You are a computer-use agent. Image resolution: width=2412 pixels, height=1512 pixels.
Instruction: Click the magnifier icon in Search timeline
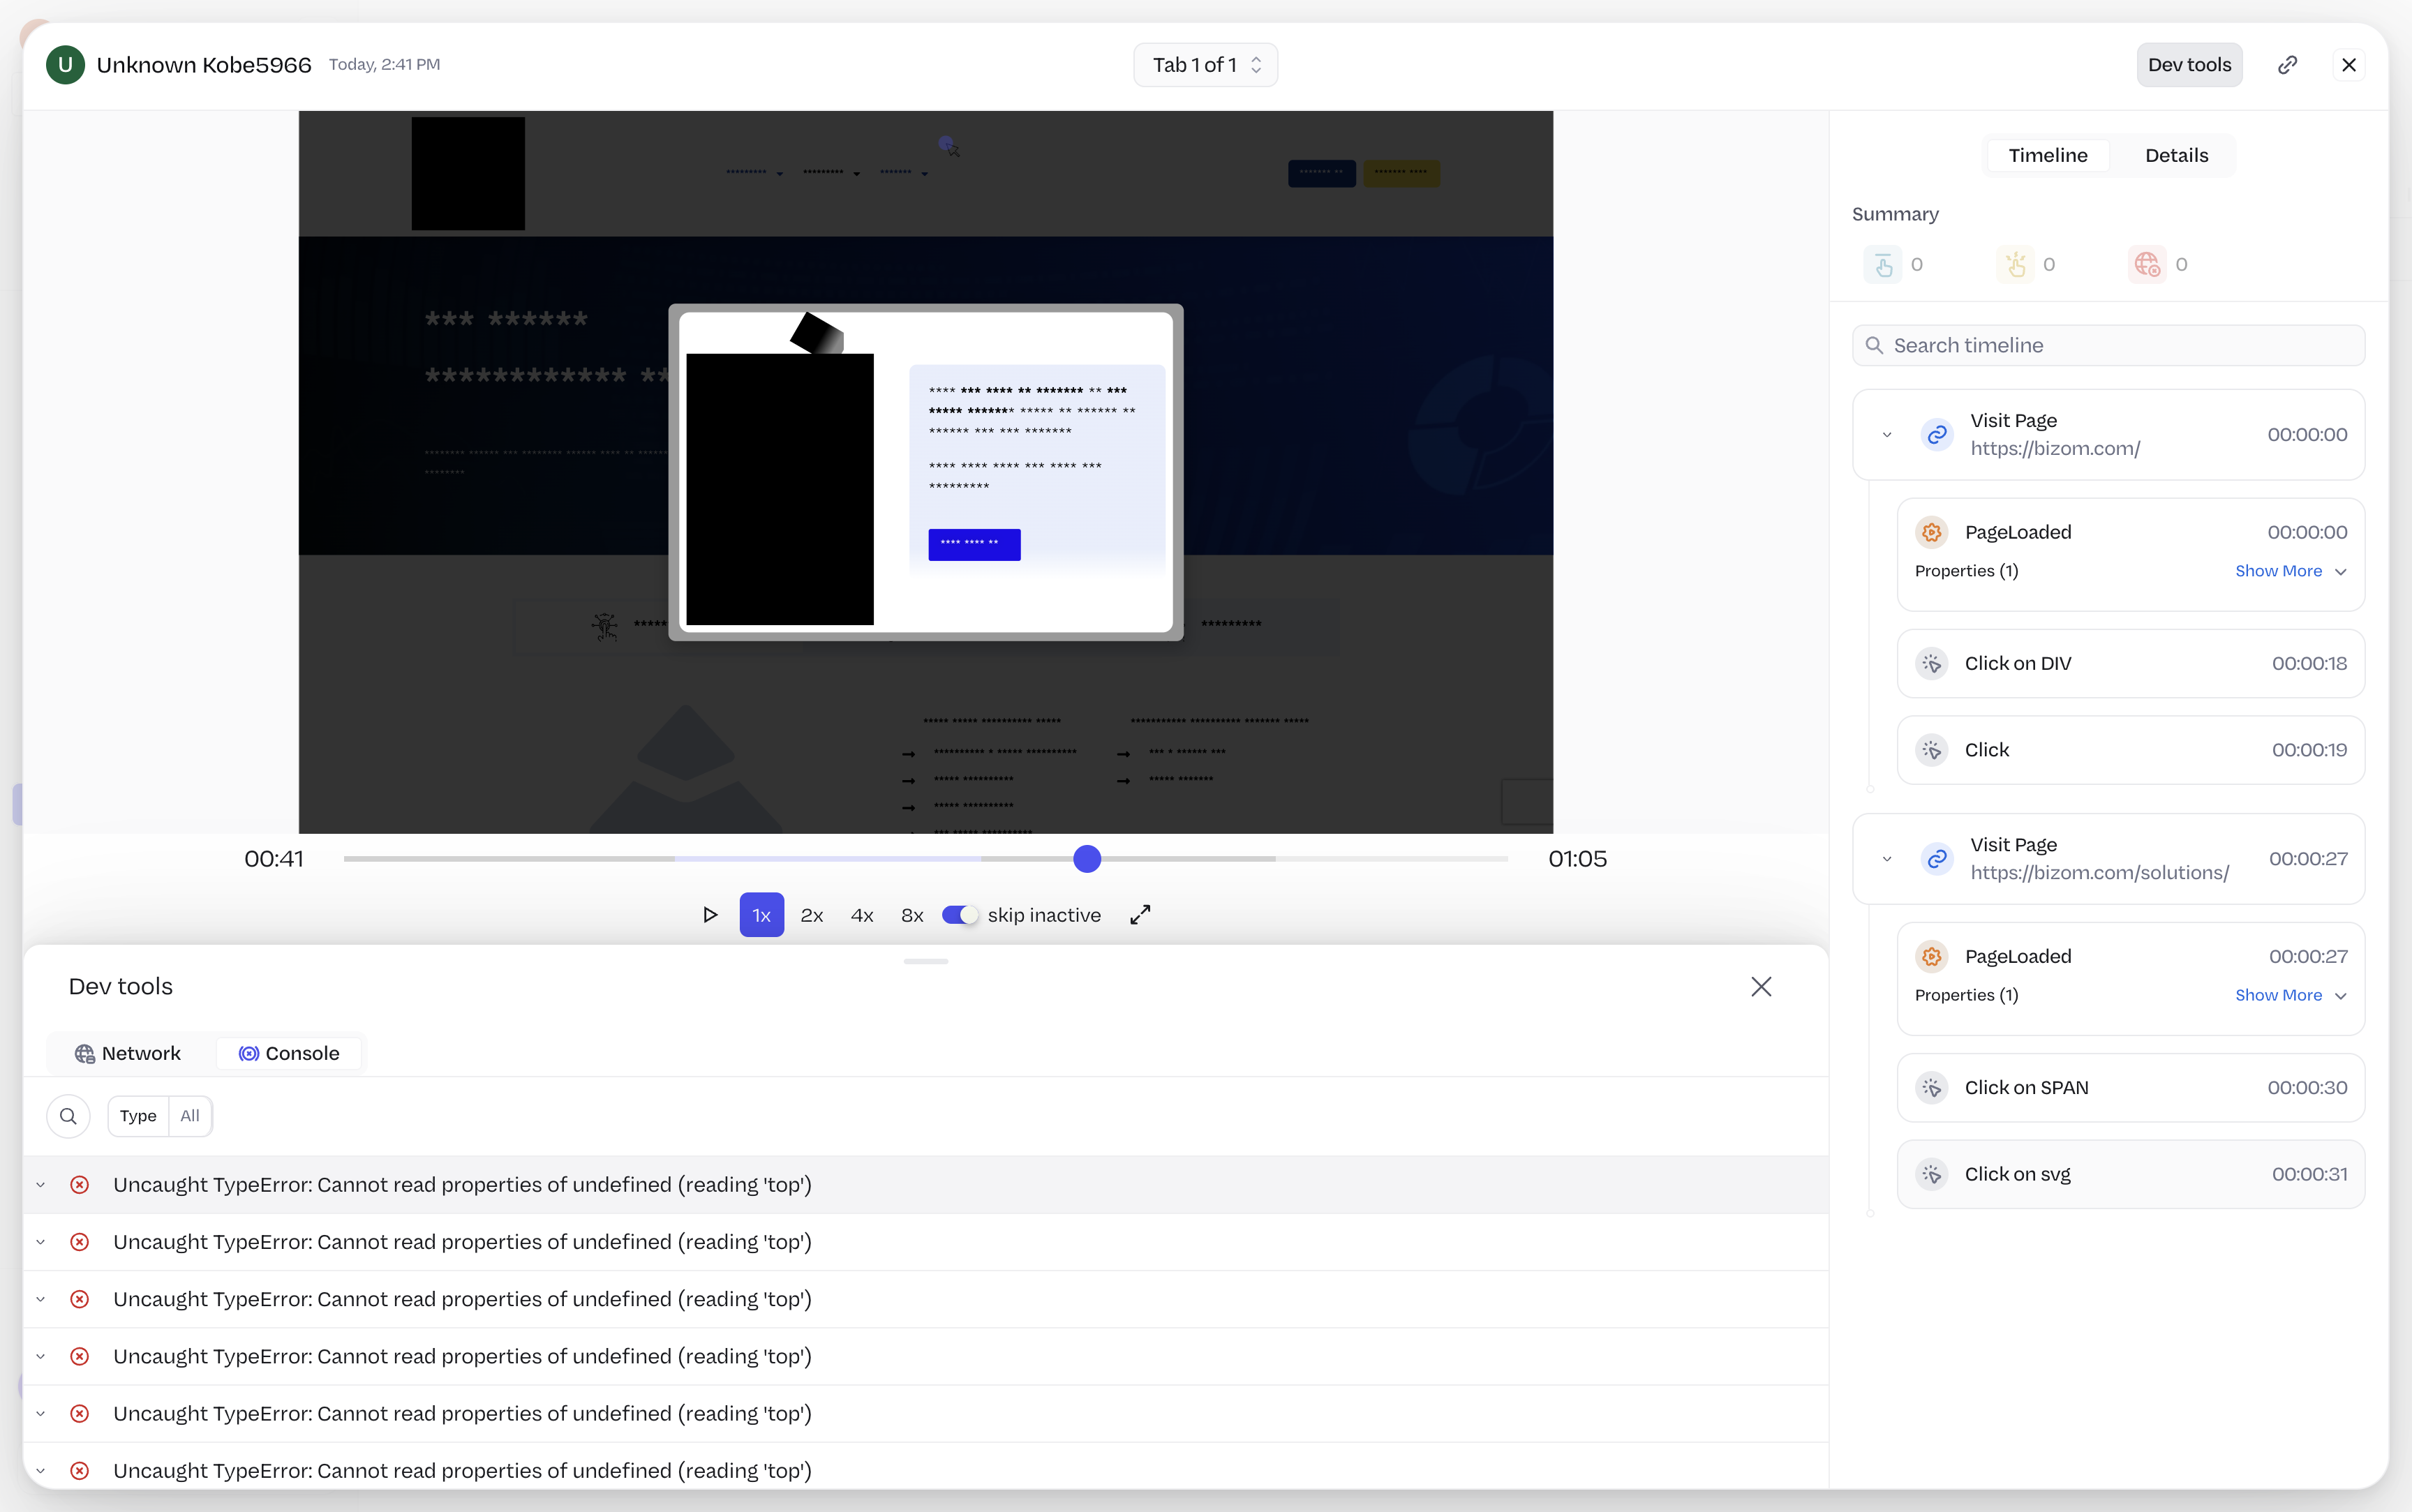coord(1874,345)
